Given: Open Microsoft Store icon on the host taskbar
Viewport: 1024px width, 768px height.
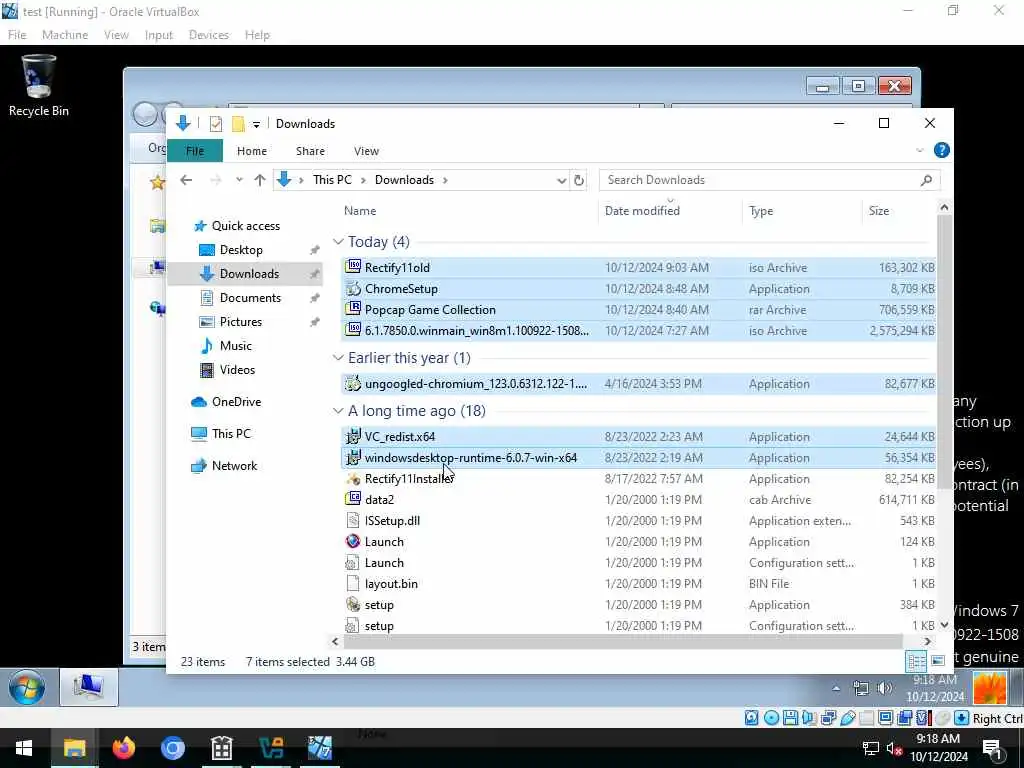Looking at the screenshot, I should coord(222,748).
